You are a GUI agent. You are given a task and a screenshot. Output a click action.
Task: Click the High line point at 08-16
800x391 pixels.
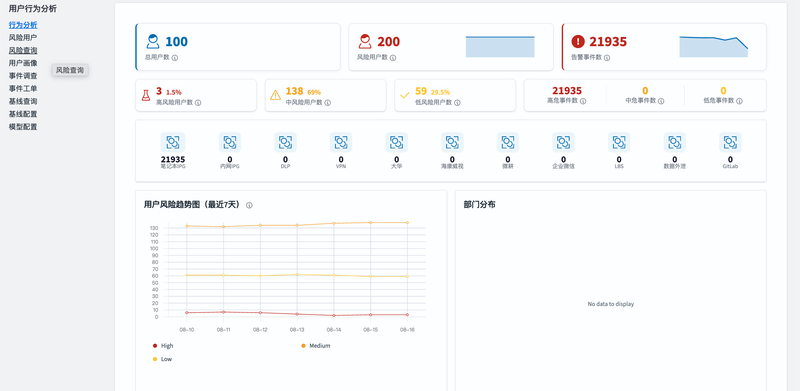point(407,314)
